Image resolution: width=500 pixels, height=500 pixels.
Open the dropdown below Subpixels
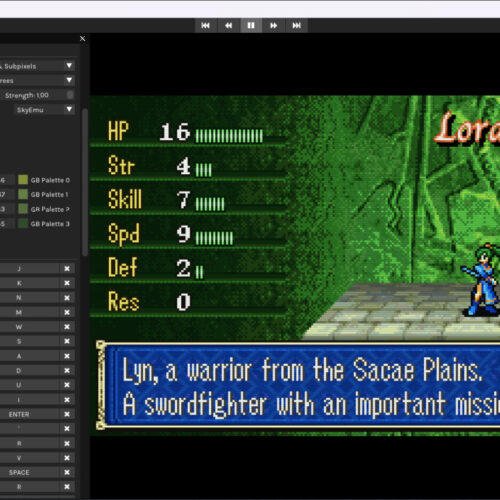coord(37,80)
